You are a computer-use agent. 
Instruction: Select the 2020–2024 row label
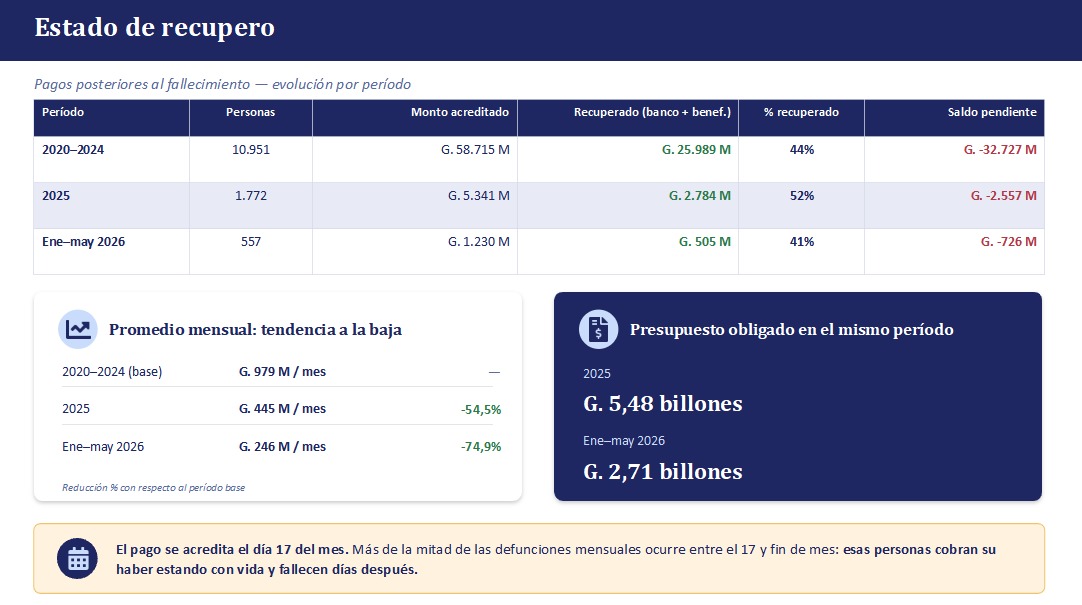coord(72,150)
